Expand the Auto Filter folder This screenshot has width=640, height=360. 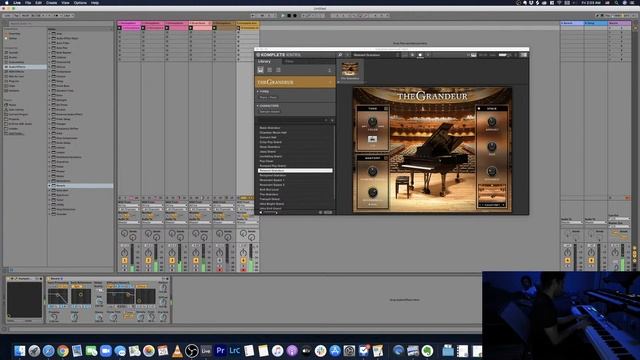coord(49,43)
